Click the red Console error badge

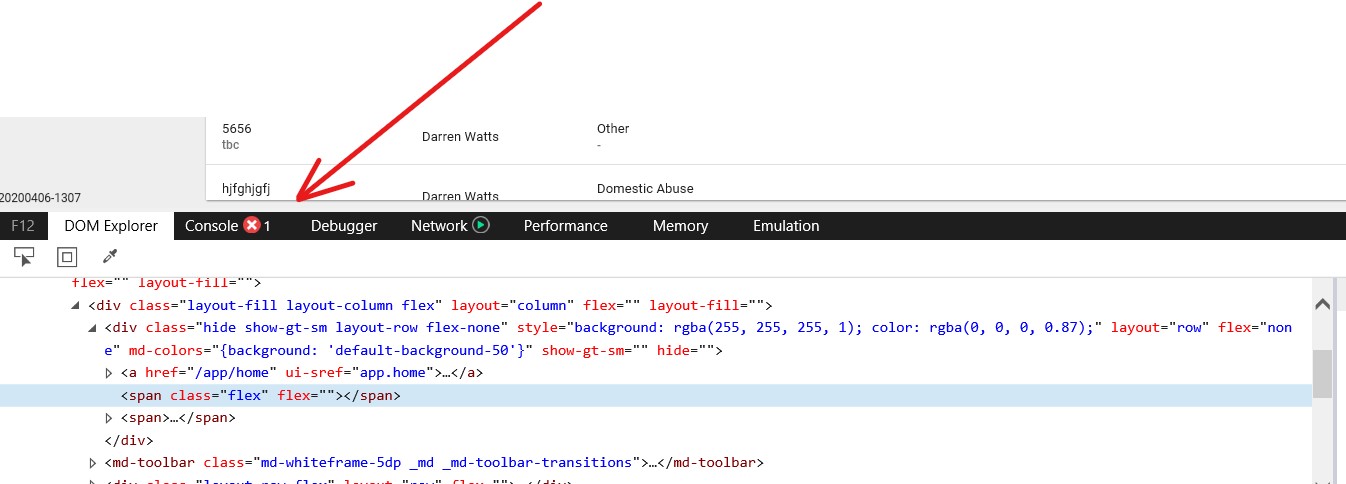point(252,226)
